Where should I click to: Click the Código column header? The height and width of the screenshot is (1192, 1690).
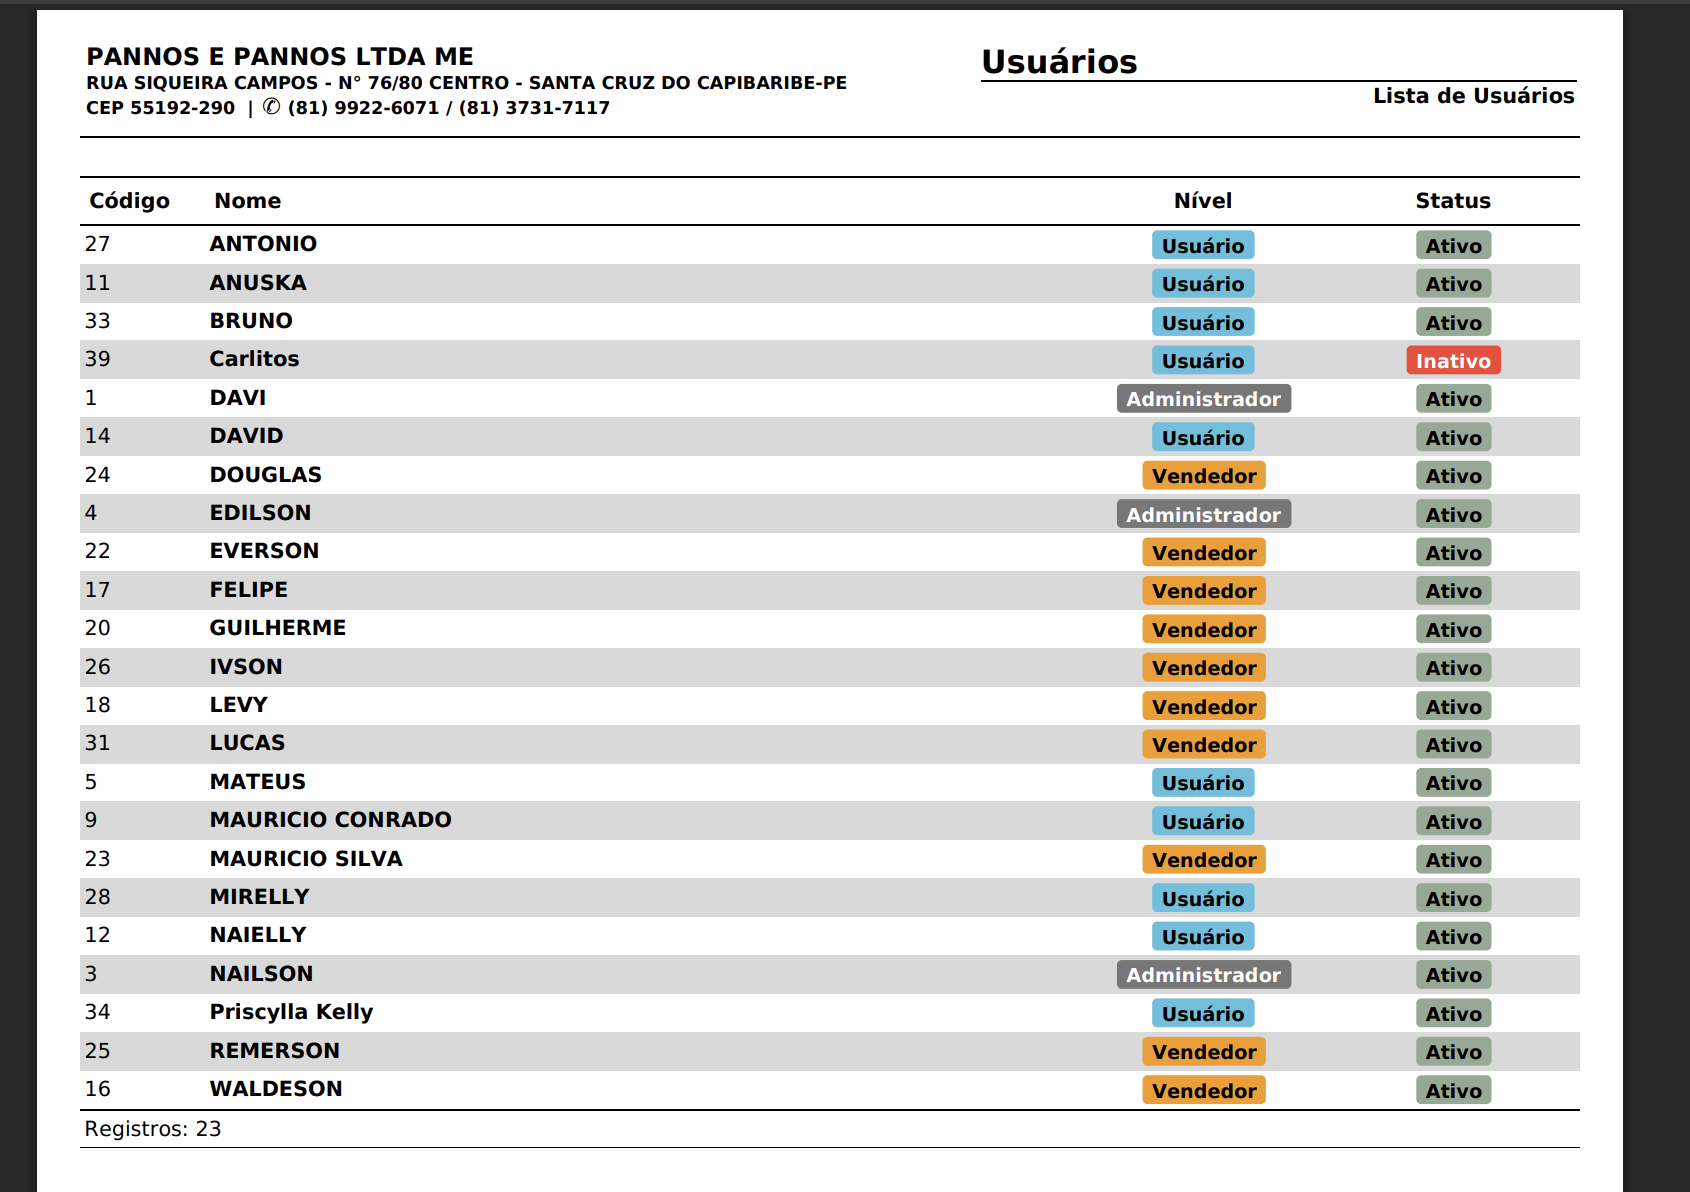tap(129, 201)
